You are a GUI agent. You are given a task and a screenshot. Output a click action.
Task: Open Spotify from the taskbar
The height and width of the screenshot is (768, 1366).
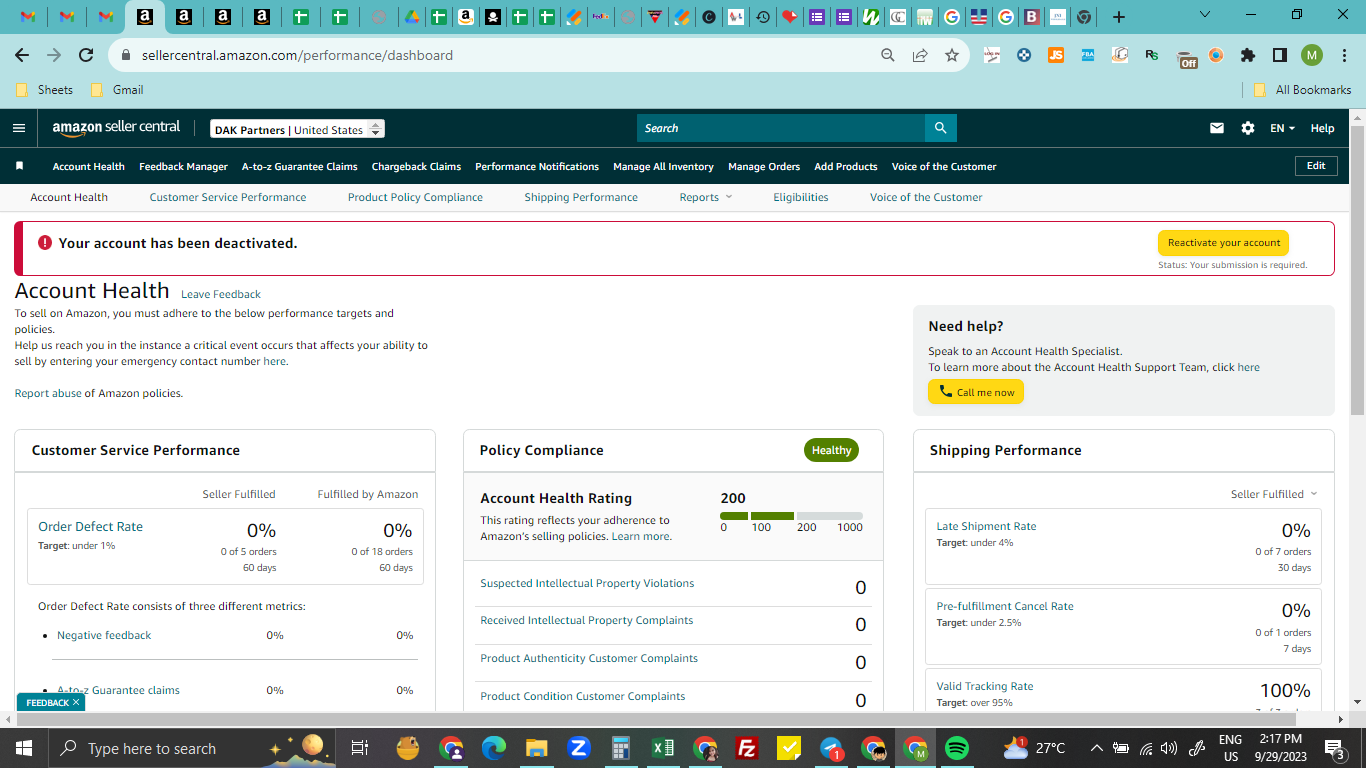956,748
